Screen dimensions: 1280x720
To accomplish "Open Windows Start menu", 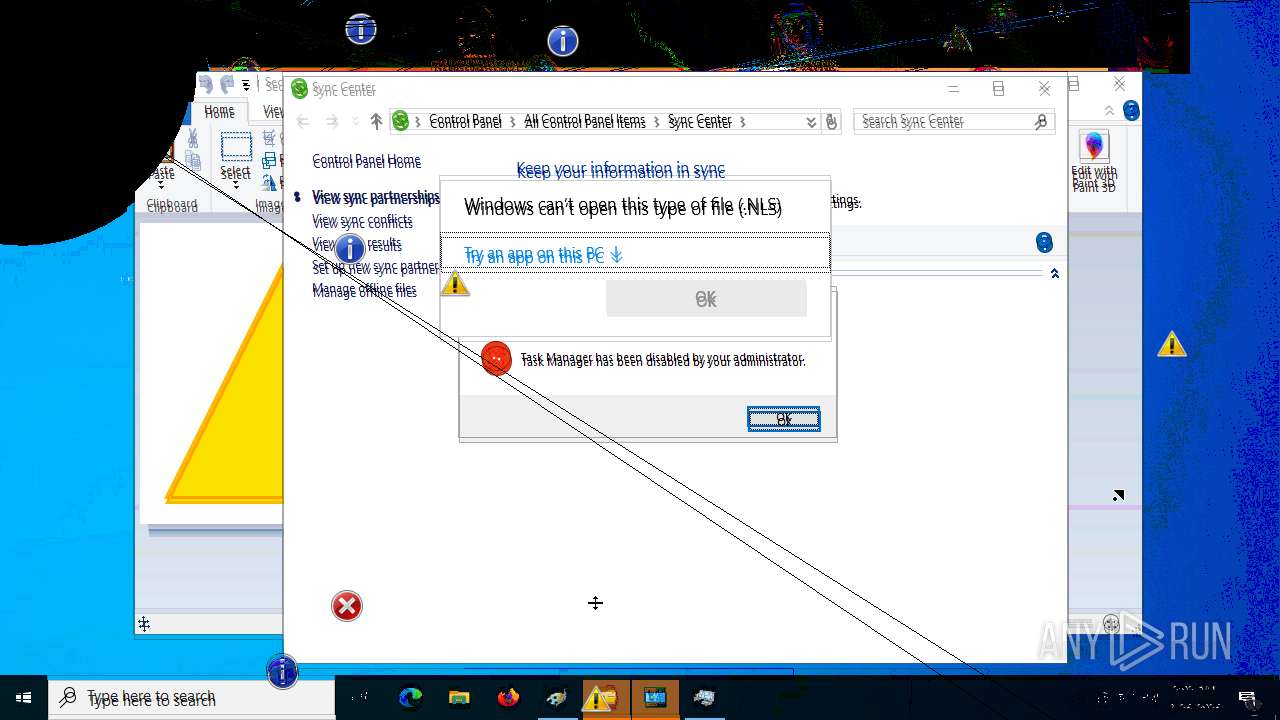I will click(x=24, y=698).
